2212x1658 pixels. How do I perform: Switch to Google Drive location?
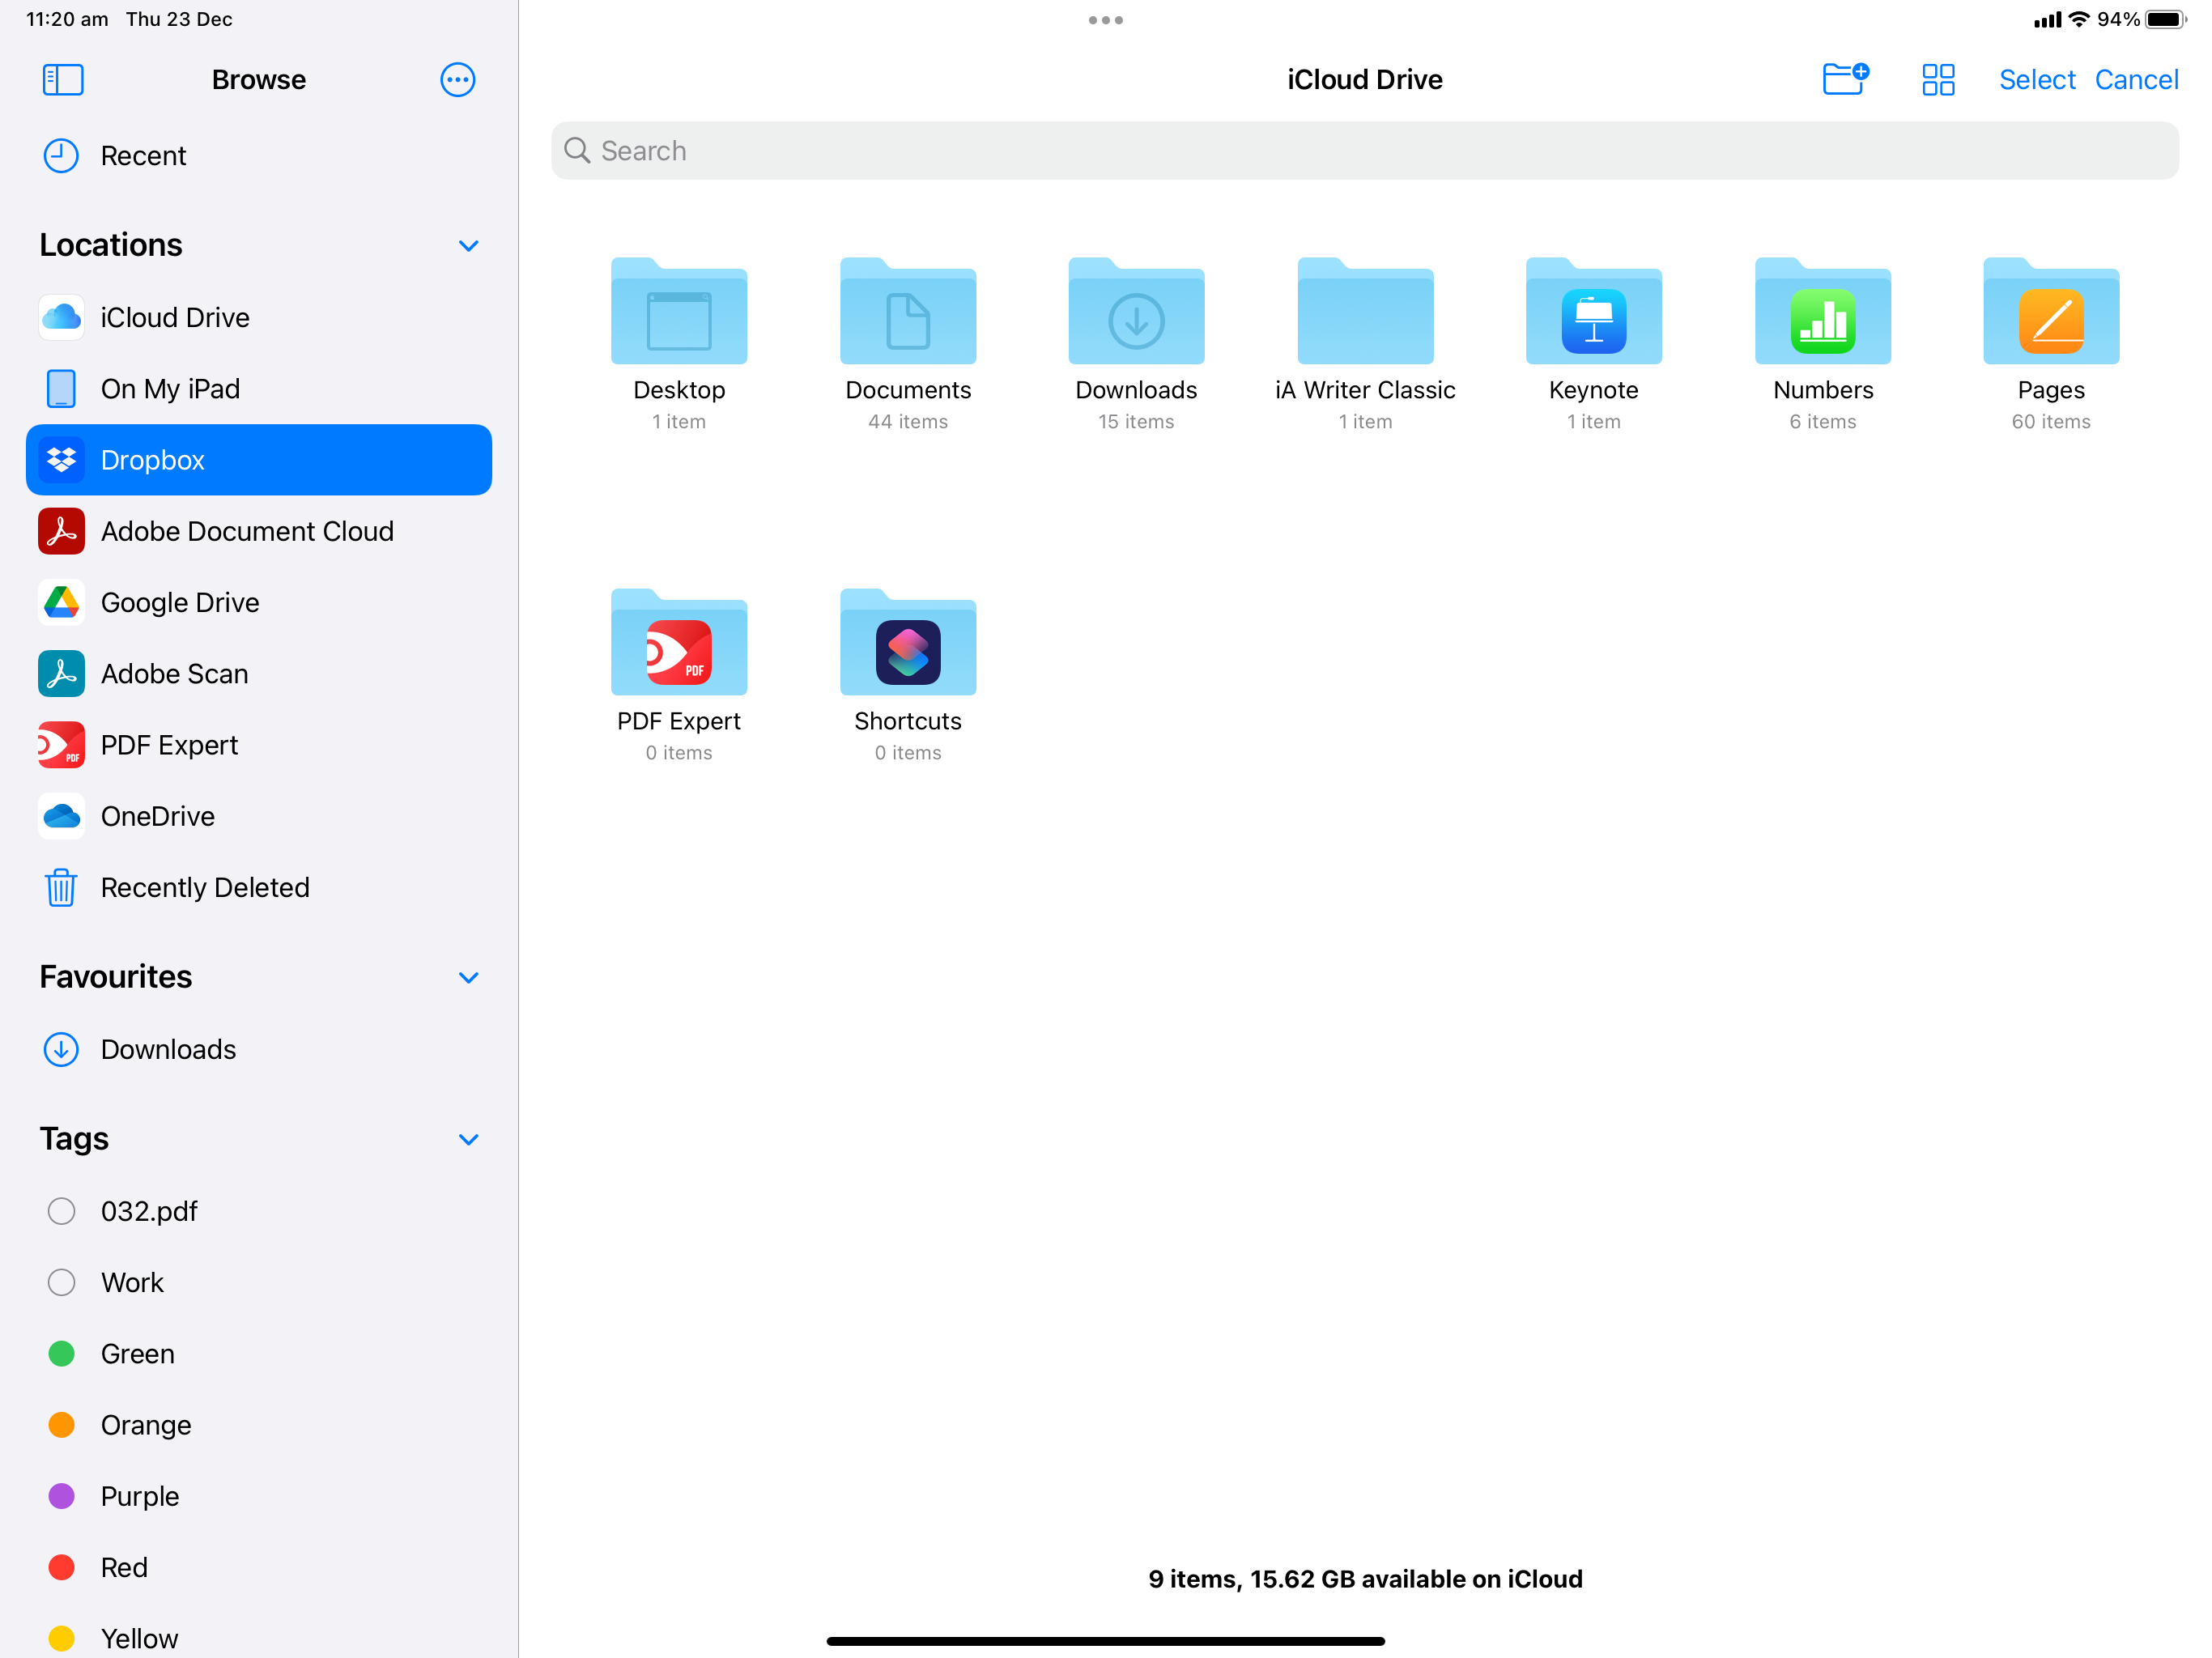[x=180, y=602]
